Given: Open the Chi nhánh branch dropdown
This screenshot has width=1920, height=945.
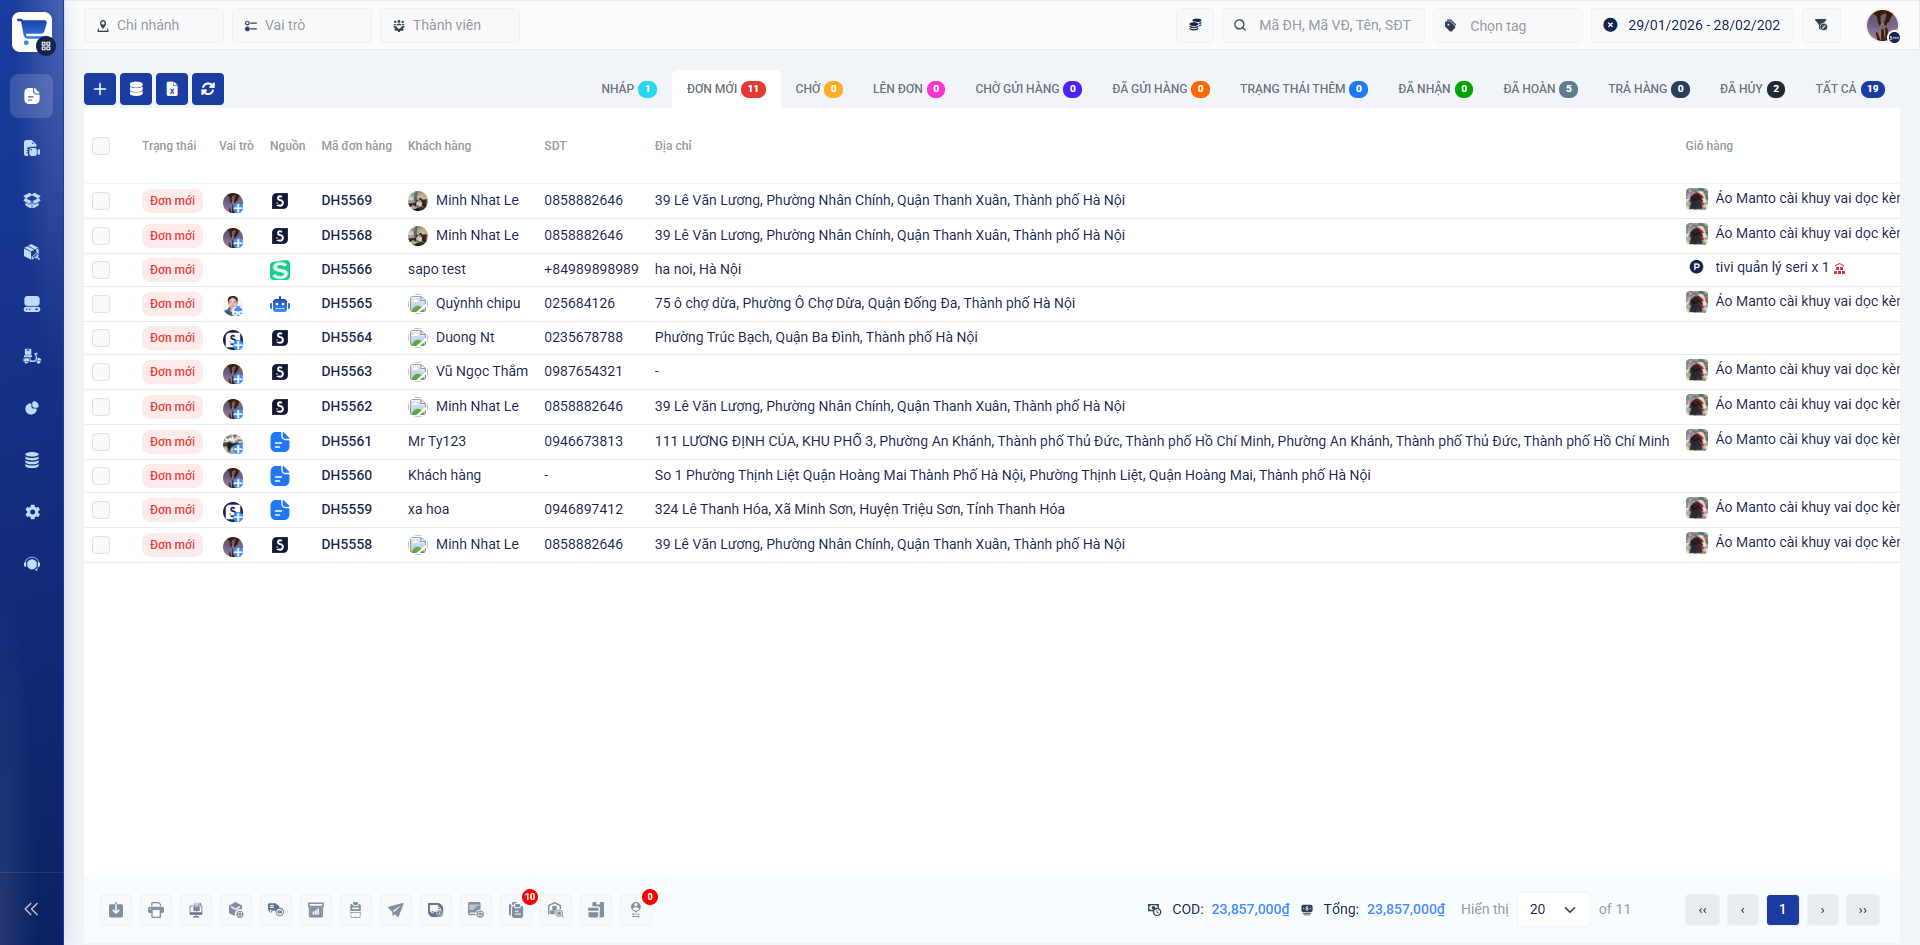Looking at the screenshot, I should pos(154,25).
